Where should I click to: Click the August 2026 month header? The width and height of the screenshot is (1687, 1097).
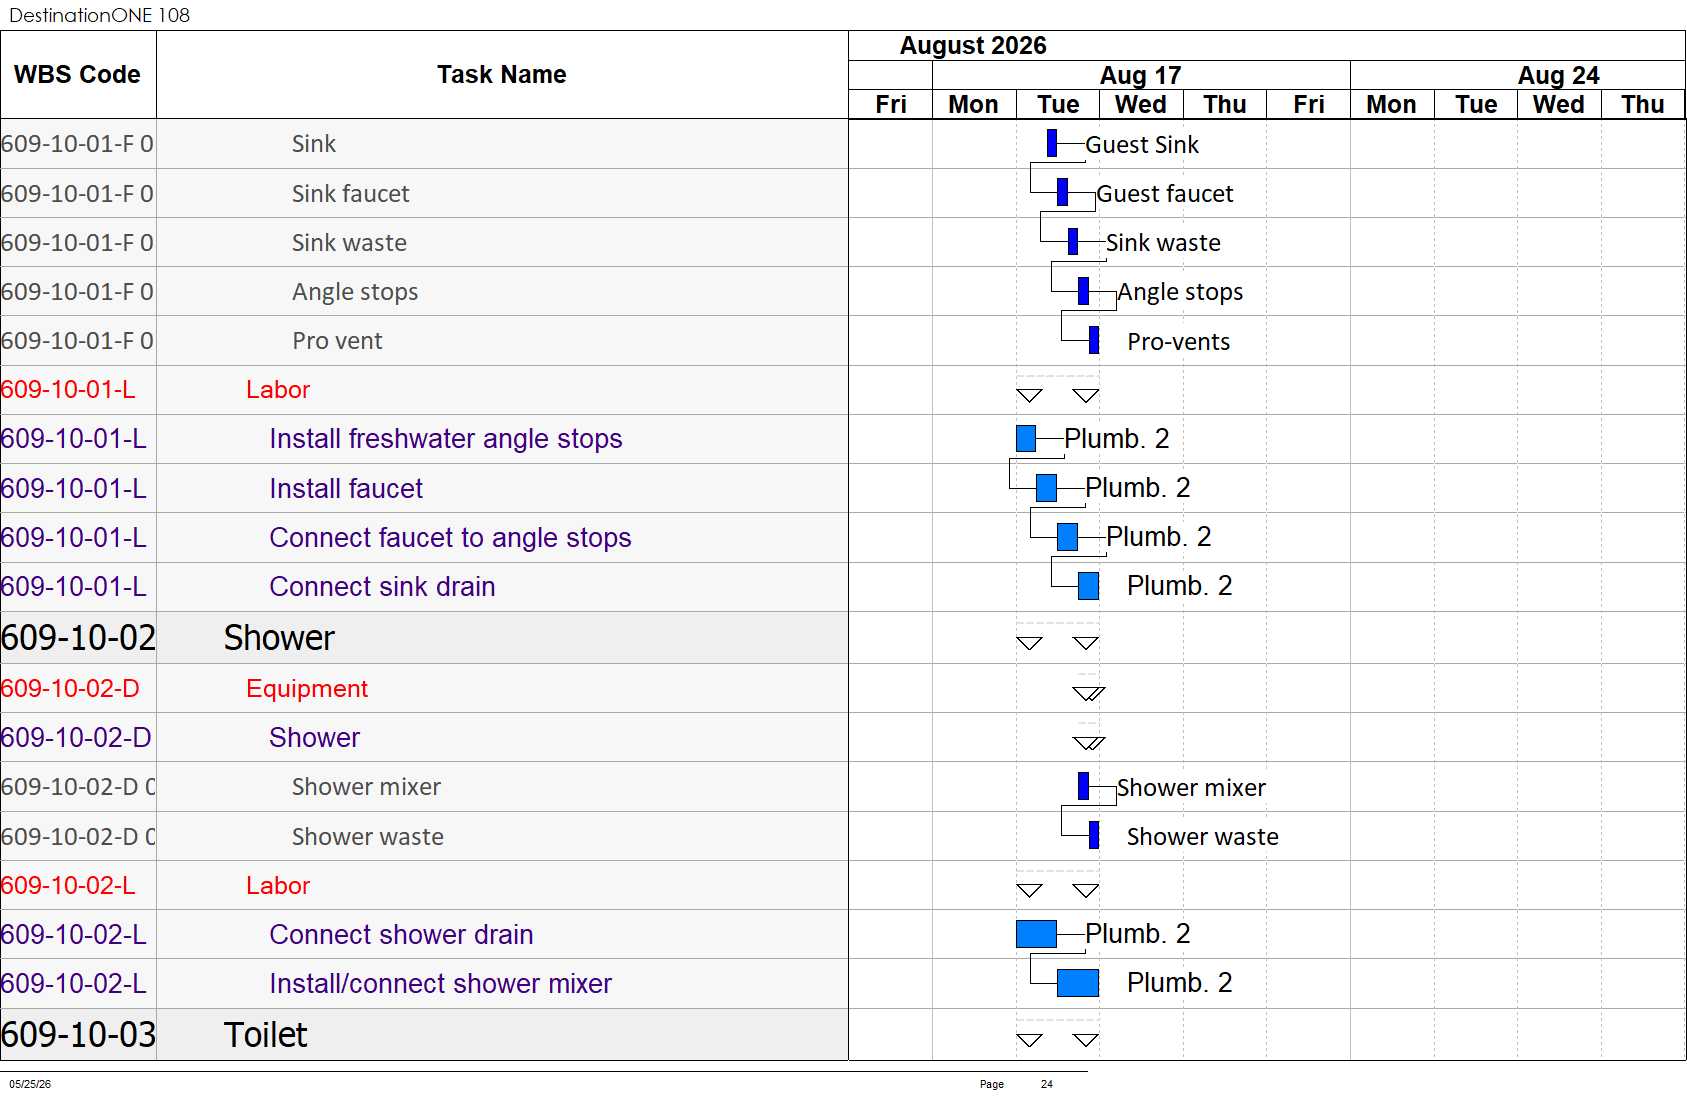[x=973, y=46]
